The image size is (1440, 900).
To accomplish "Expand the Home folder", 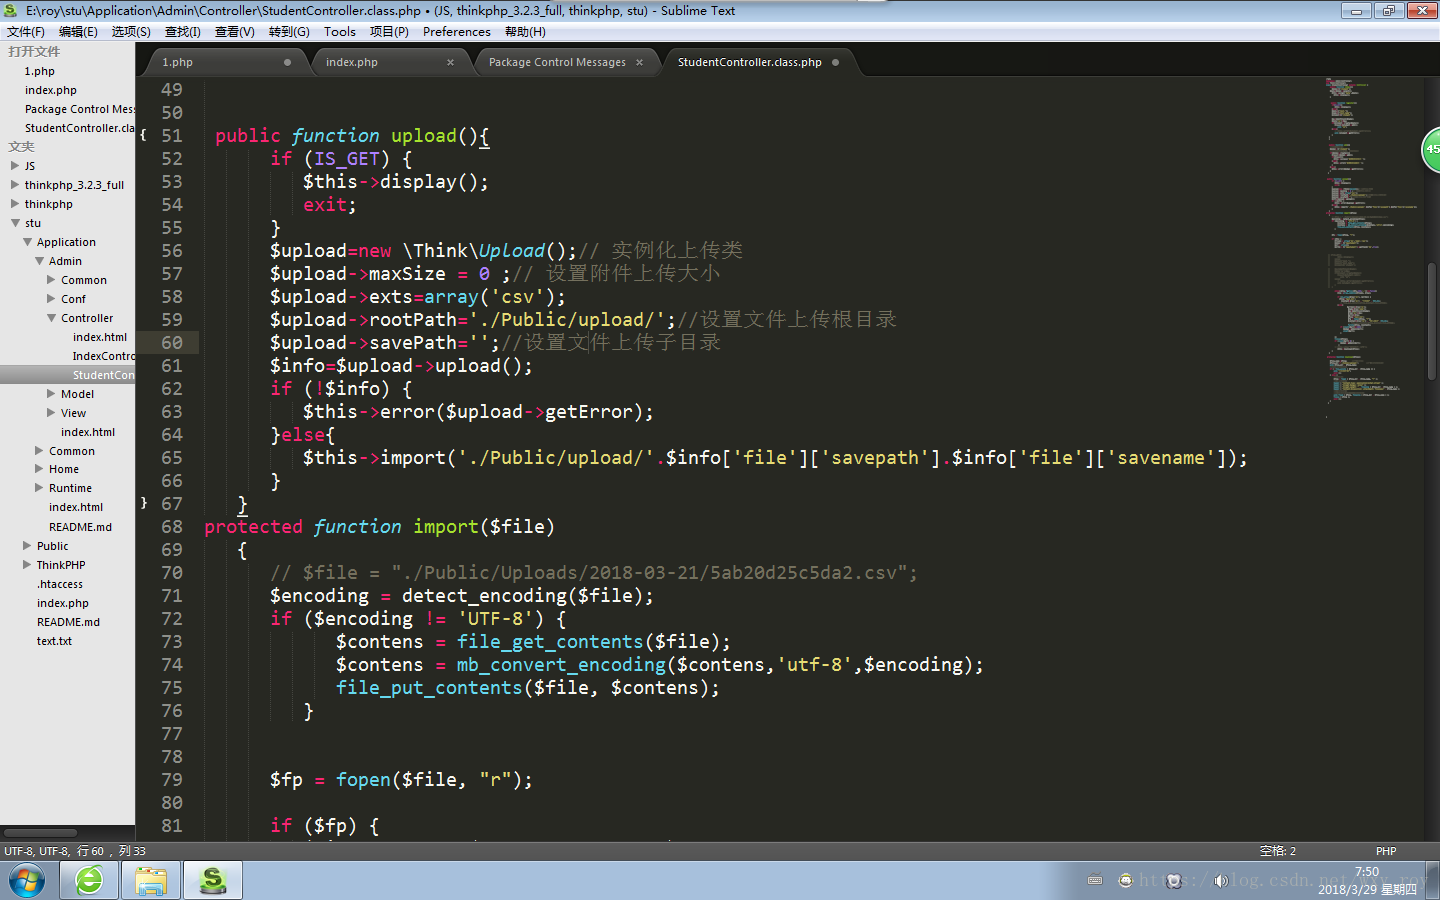I will [39, 469].
